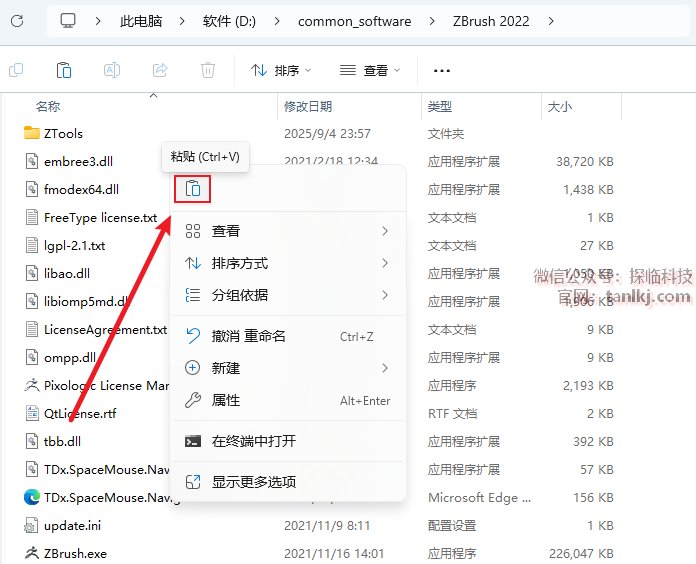The width and height of the screenshot is (696, 564).
Task: Click the 38,720 KB size cell
Action: [585, 162]
